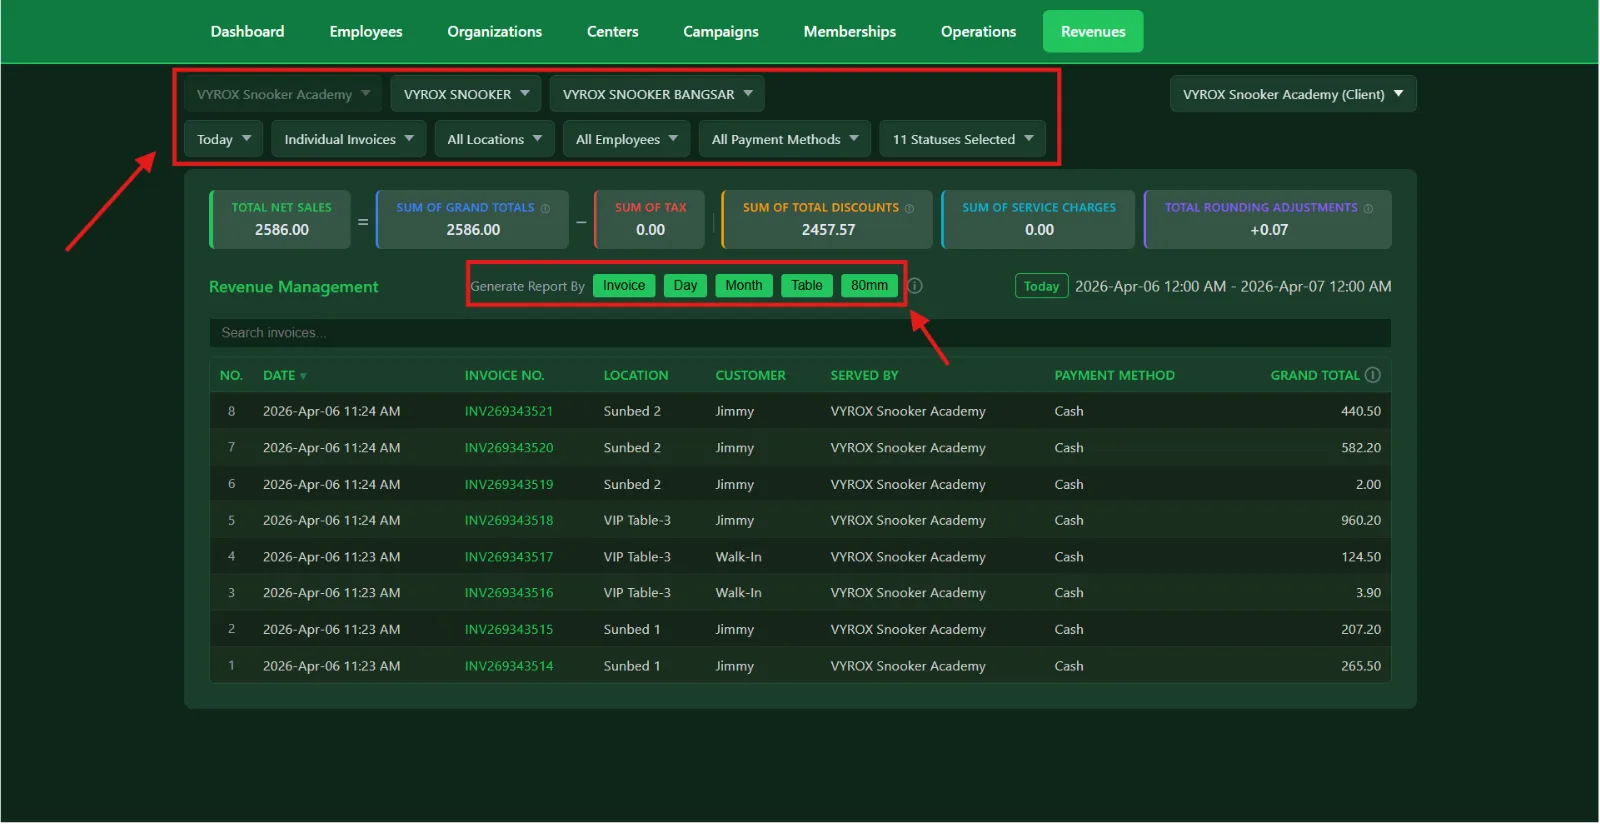
Task: Click the info icon beside the 80mm button
Action: (x=915, y=286)
